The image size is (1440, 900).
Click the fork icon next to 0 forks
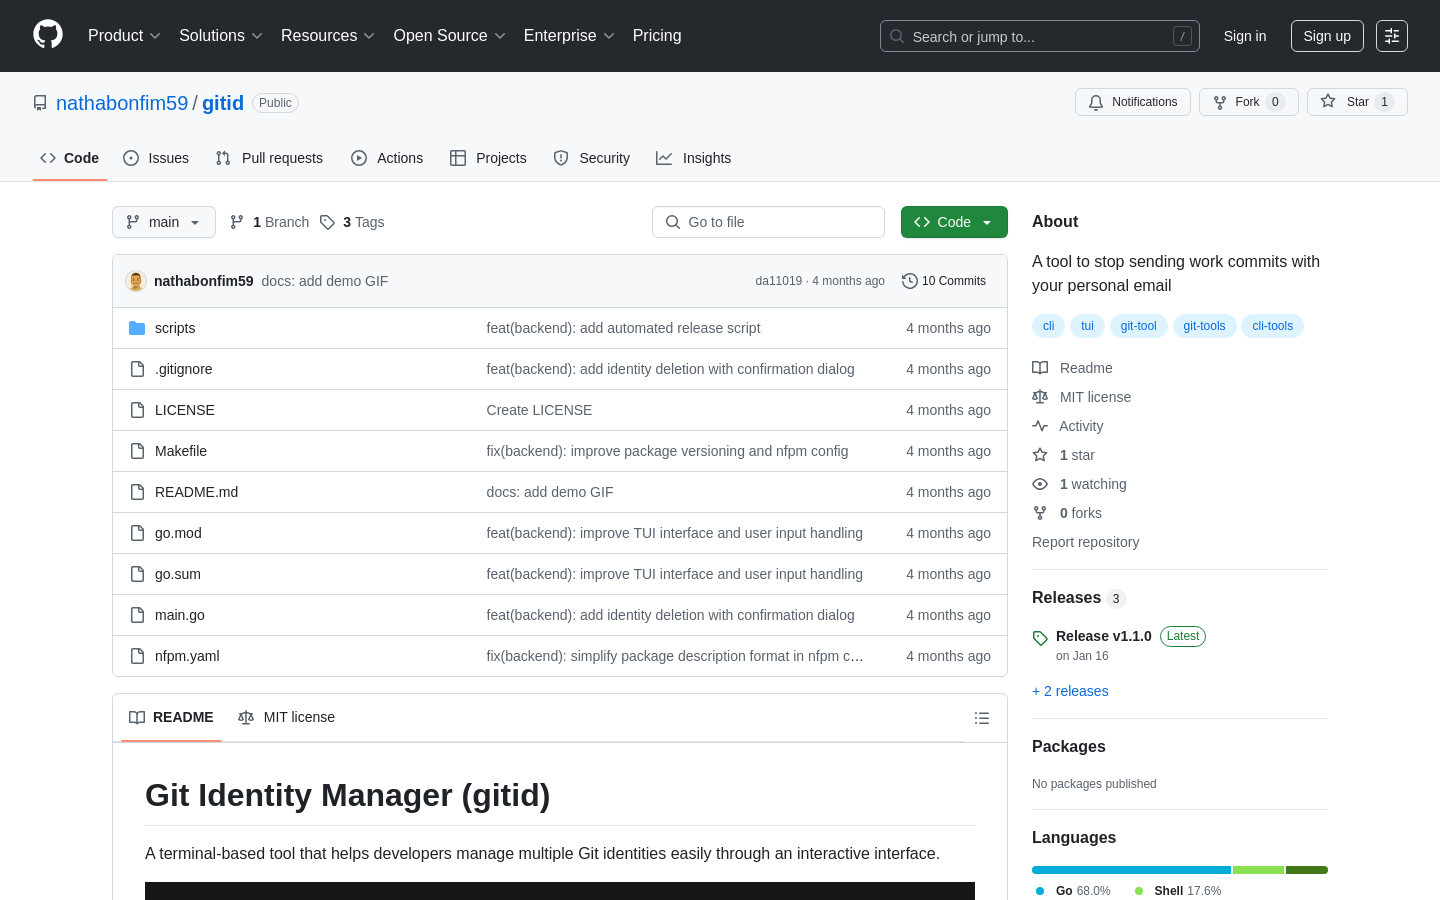[x=1040, y=513]
